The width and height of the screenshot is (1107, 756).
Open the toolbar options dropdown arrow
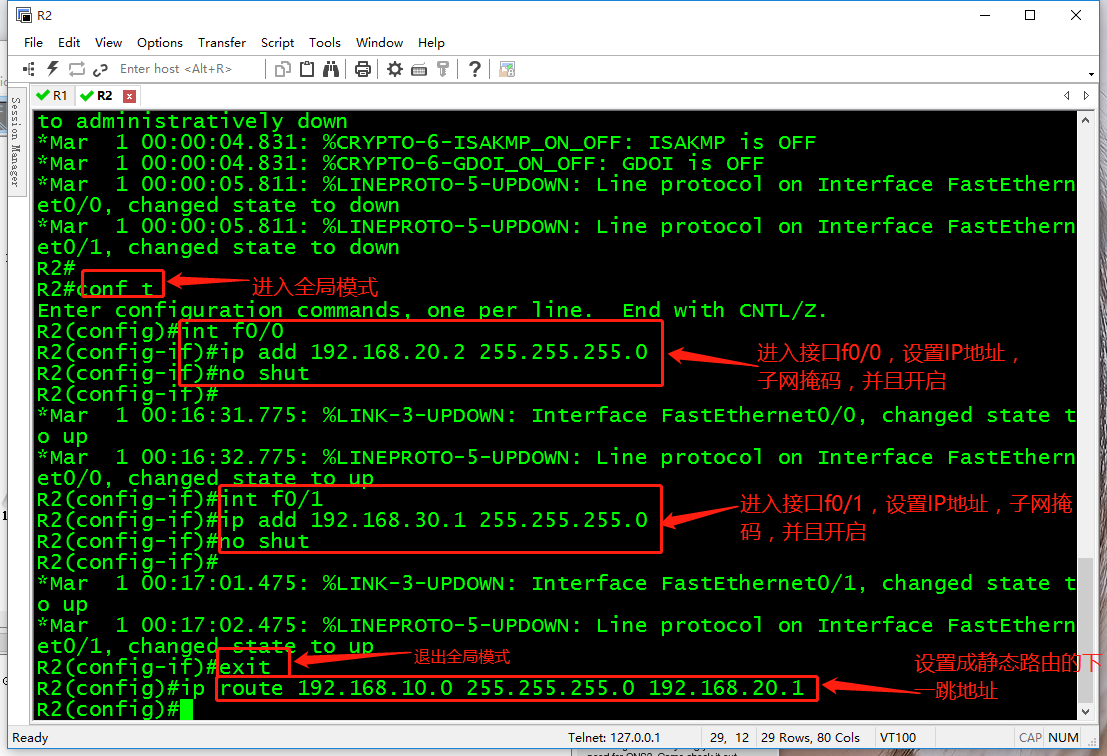tap(1091, 73)
